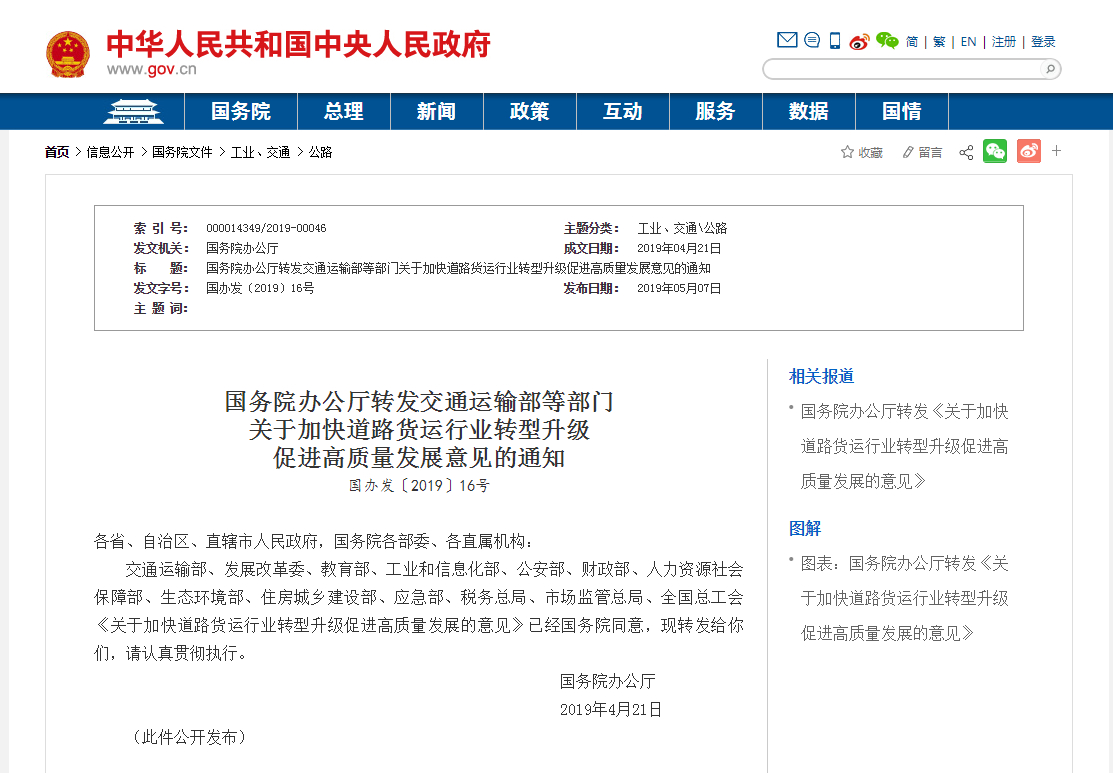Viewport: 1113px width, 773px height.
Task: Click the search magnifier icon
Action: [1049, 69]
